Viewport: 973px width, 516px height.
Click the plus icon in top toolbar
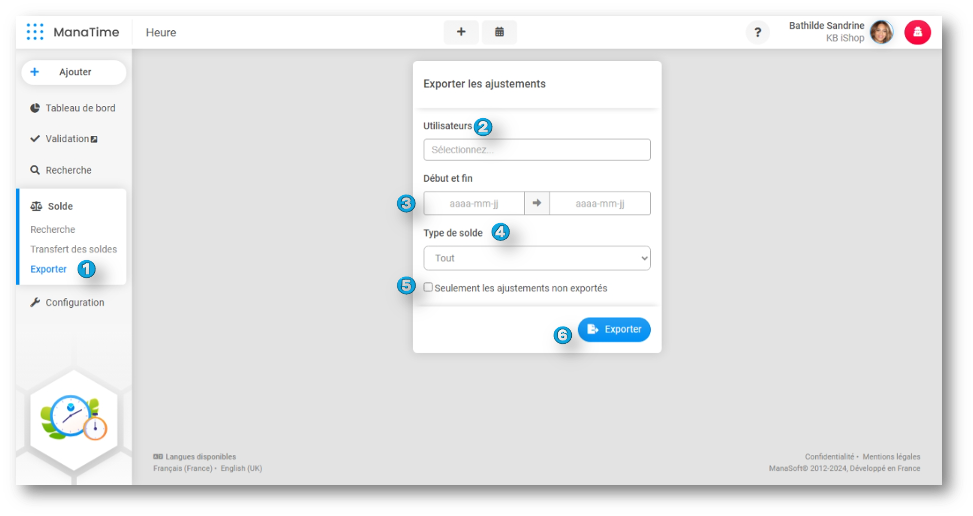(461, 32)
